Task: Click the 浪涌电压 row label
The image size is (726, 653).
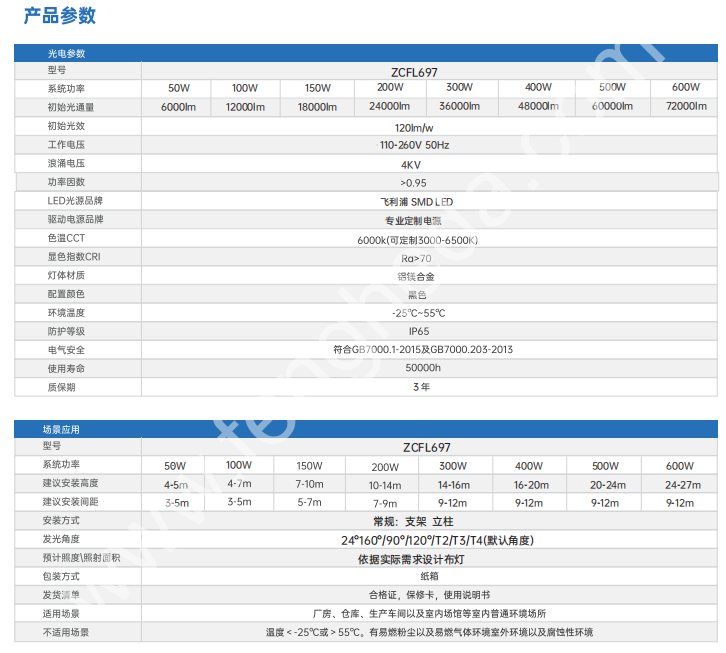Action: [66, 163]
